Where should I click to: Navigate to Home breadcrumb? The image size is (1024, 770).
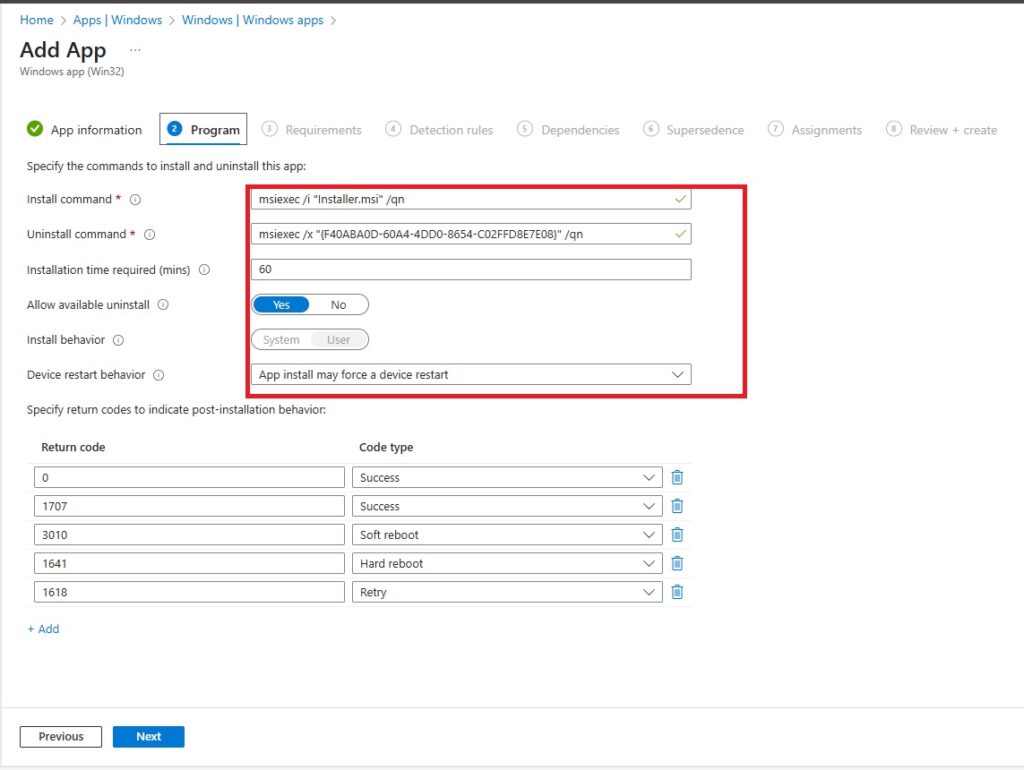click(37, 20)
